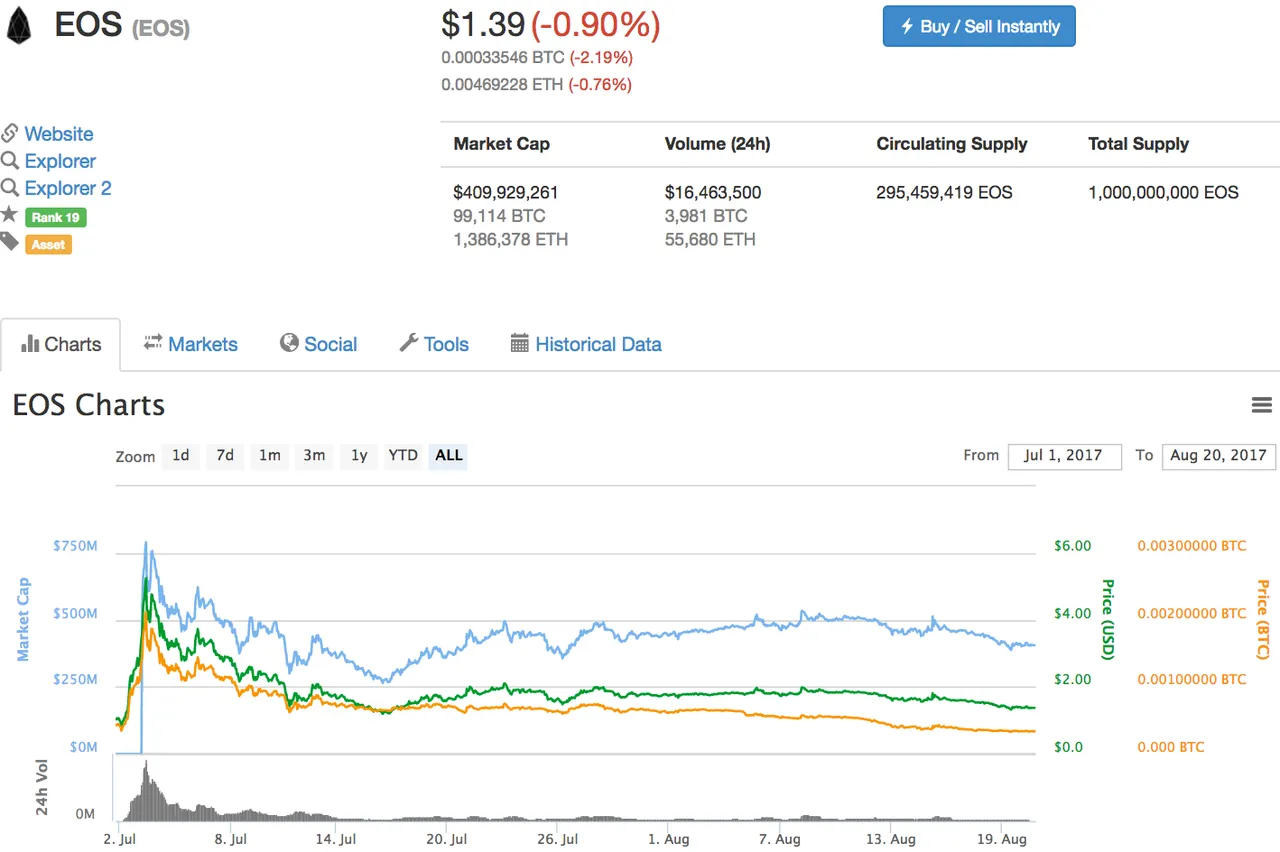
Task: Click the From date field Jul 1, 2017
Action: pyautogui.click(x=1065, y=456)
